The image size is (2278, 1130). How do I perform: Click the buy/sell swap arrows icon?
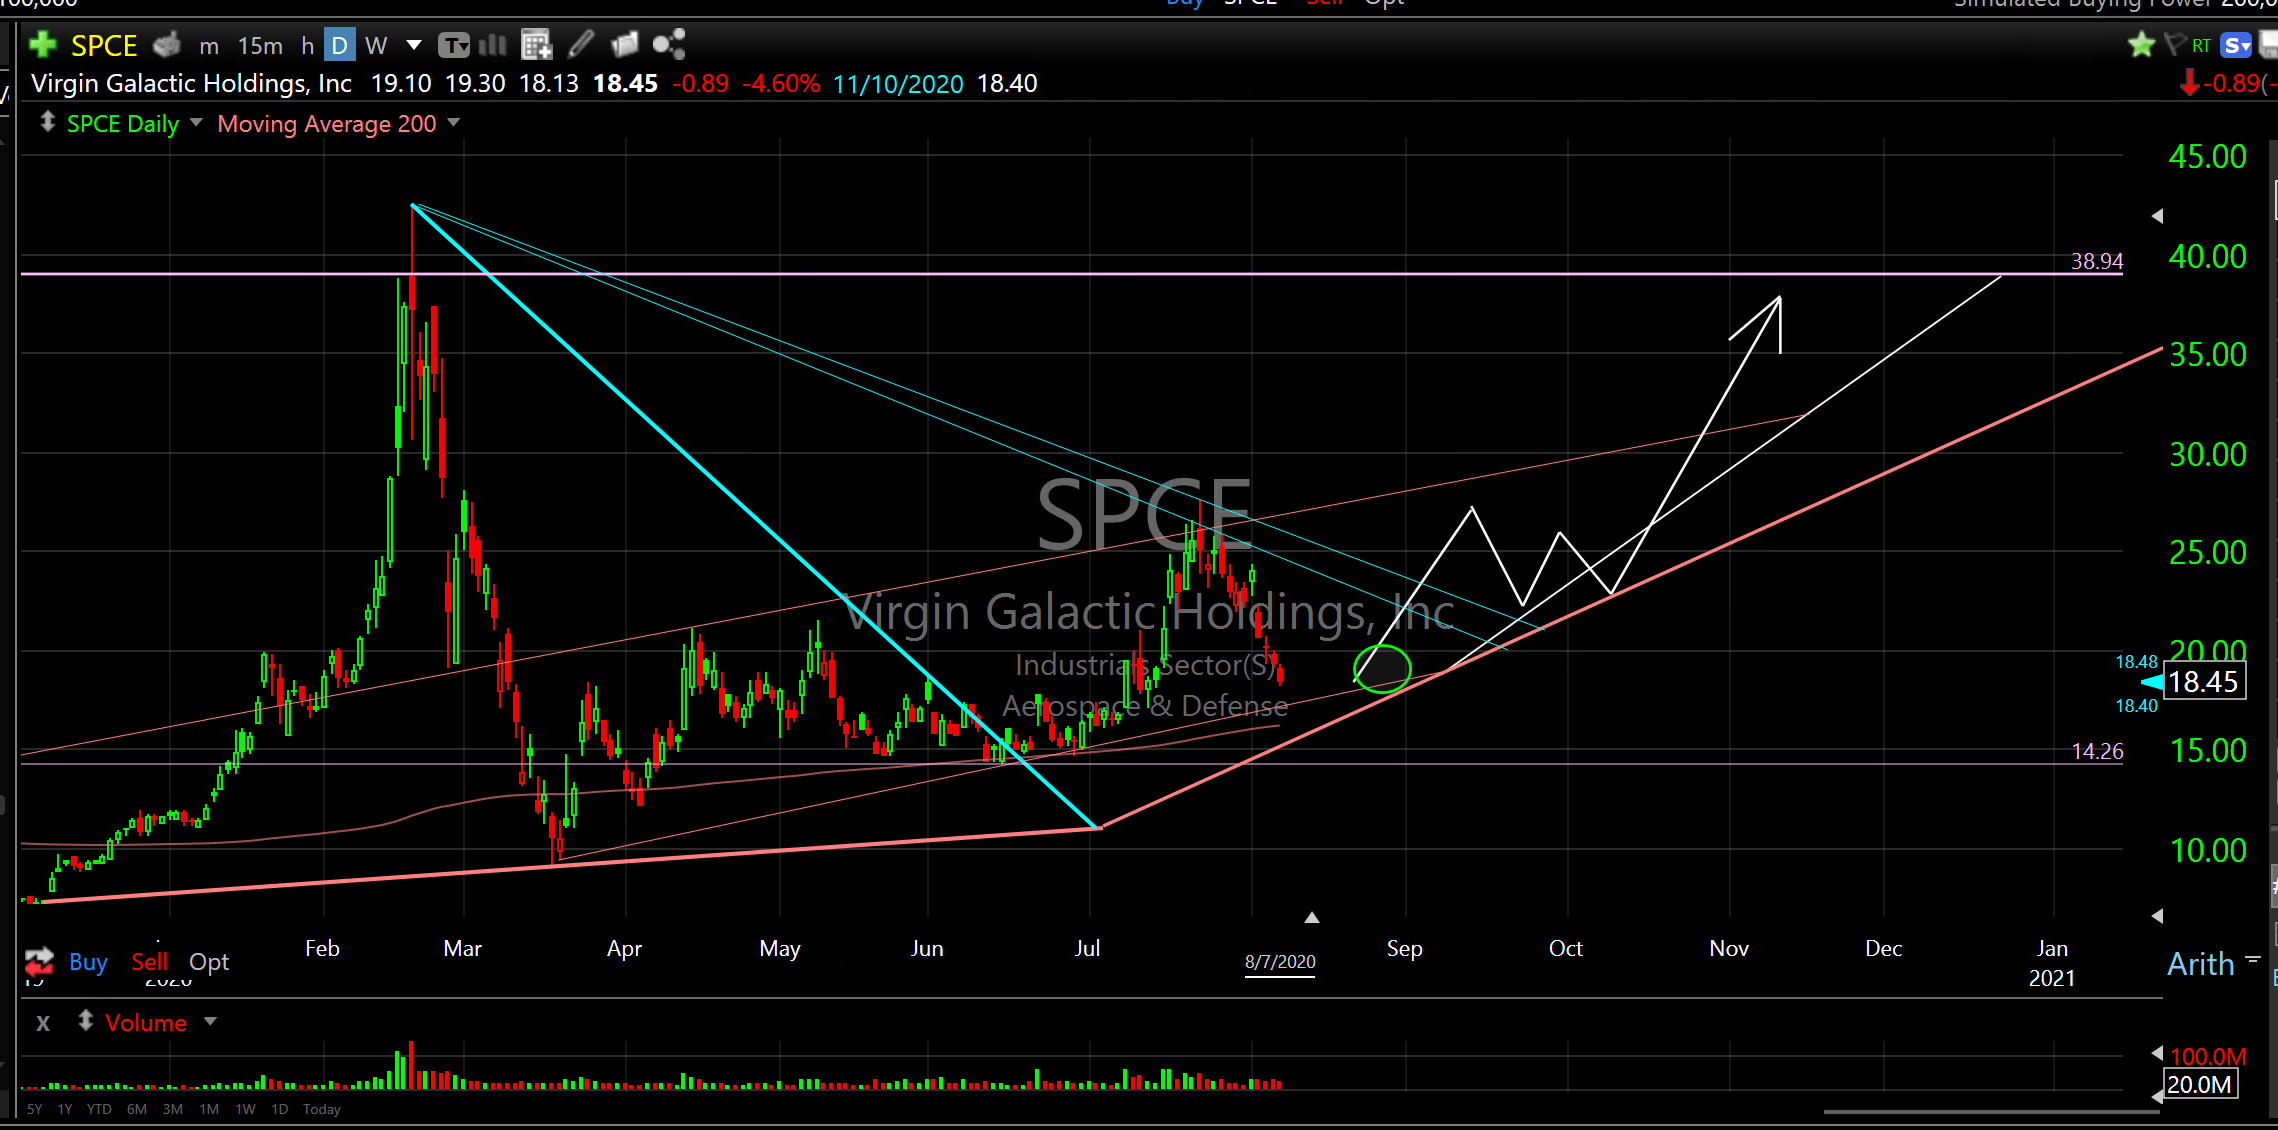39,962
